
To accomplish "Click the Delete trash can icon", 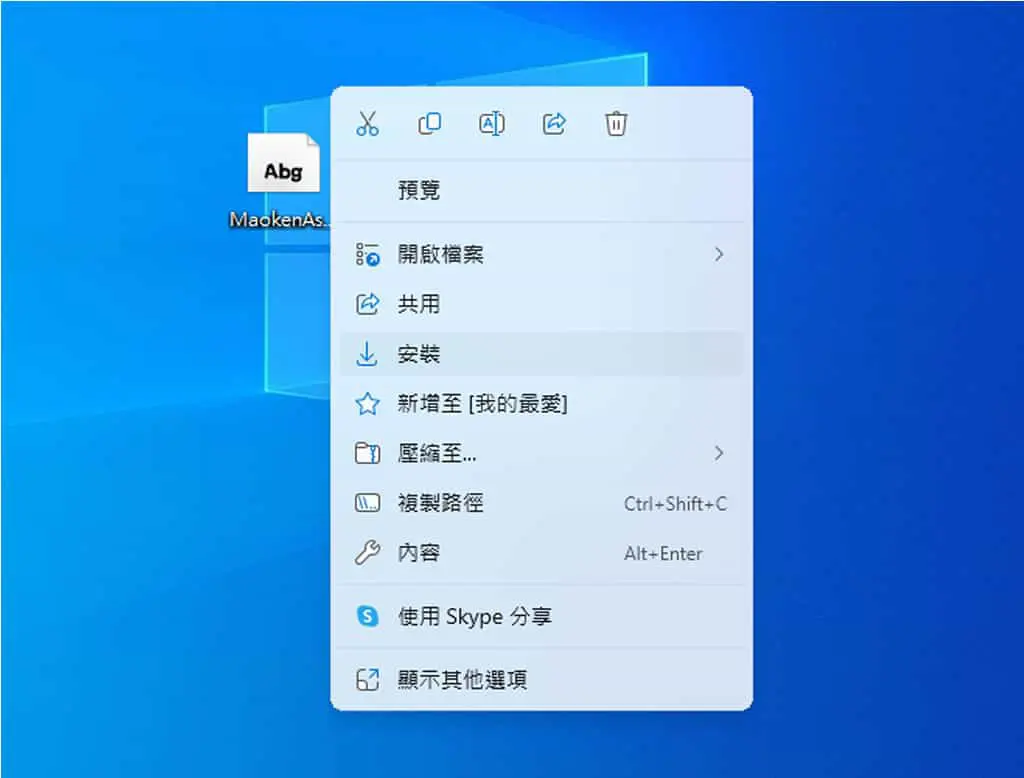I will pos(616,123).
